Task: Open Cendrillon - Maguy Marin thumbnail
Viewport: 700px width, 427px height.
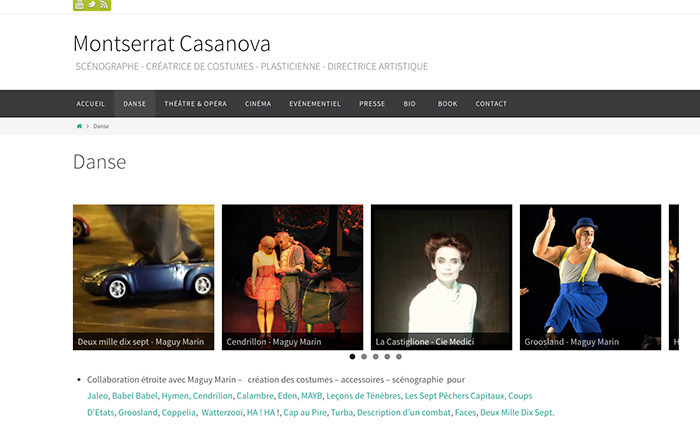Action: click(292, 277)
